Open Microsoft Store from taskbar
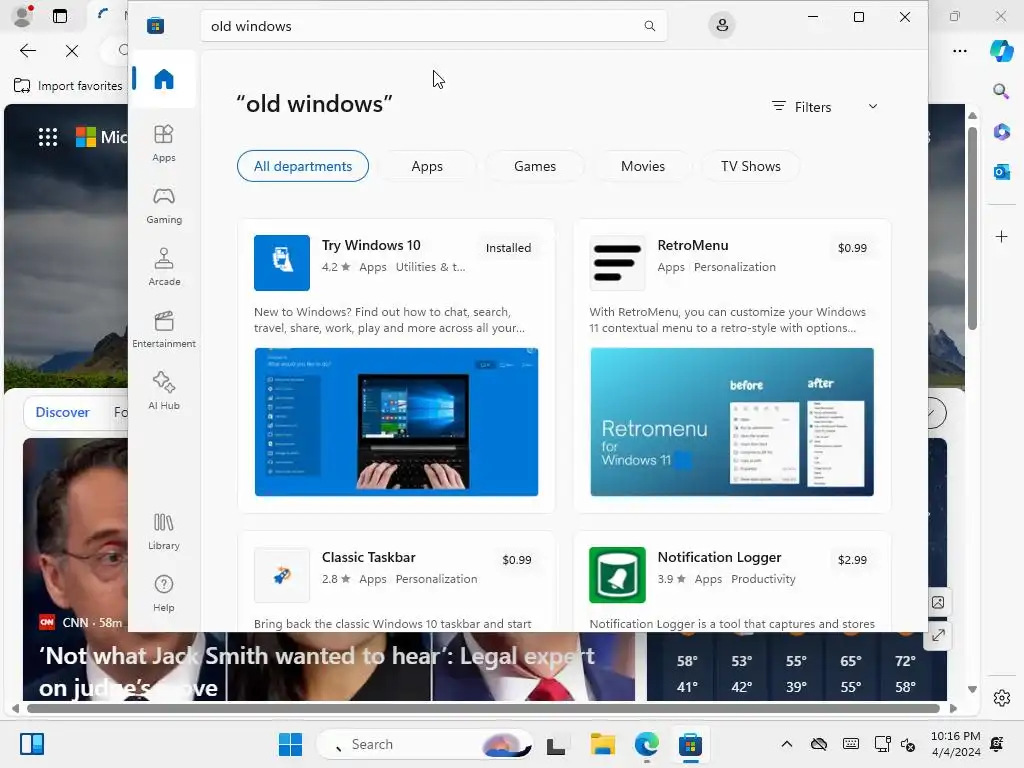The height and width of the screenshot is (768, 1024). point(690,744)
